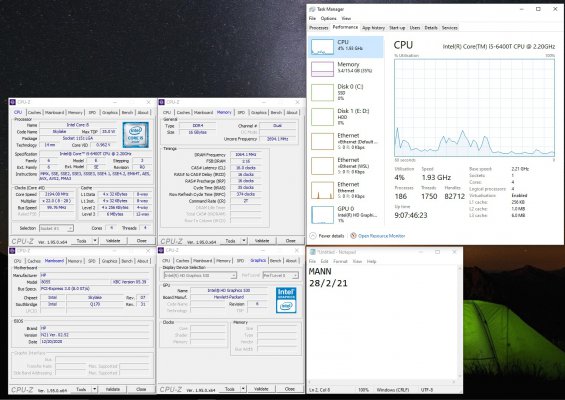Open the Options menu in Task Manager
Viewport: 565px width, 400px height.
[328, 18]
